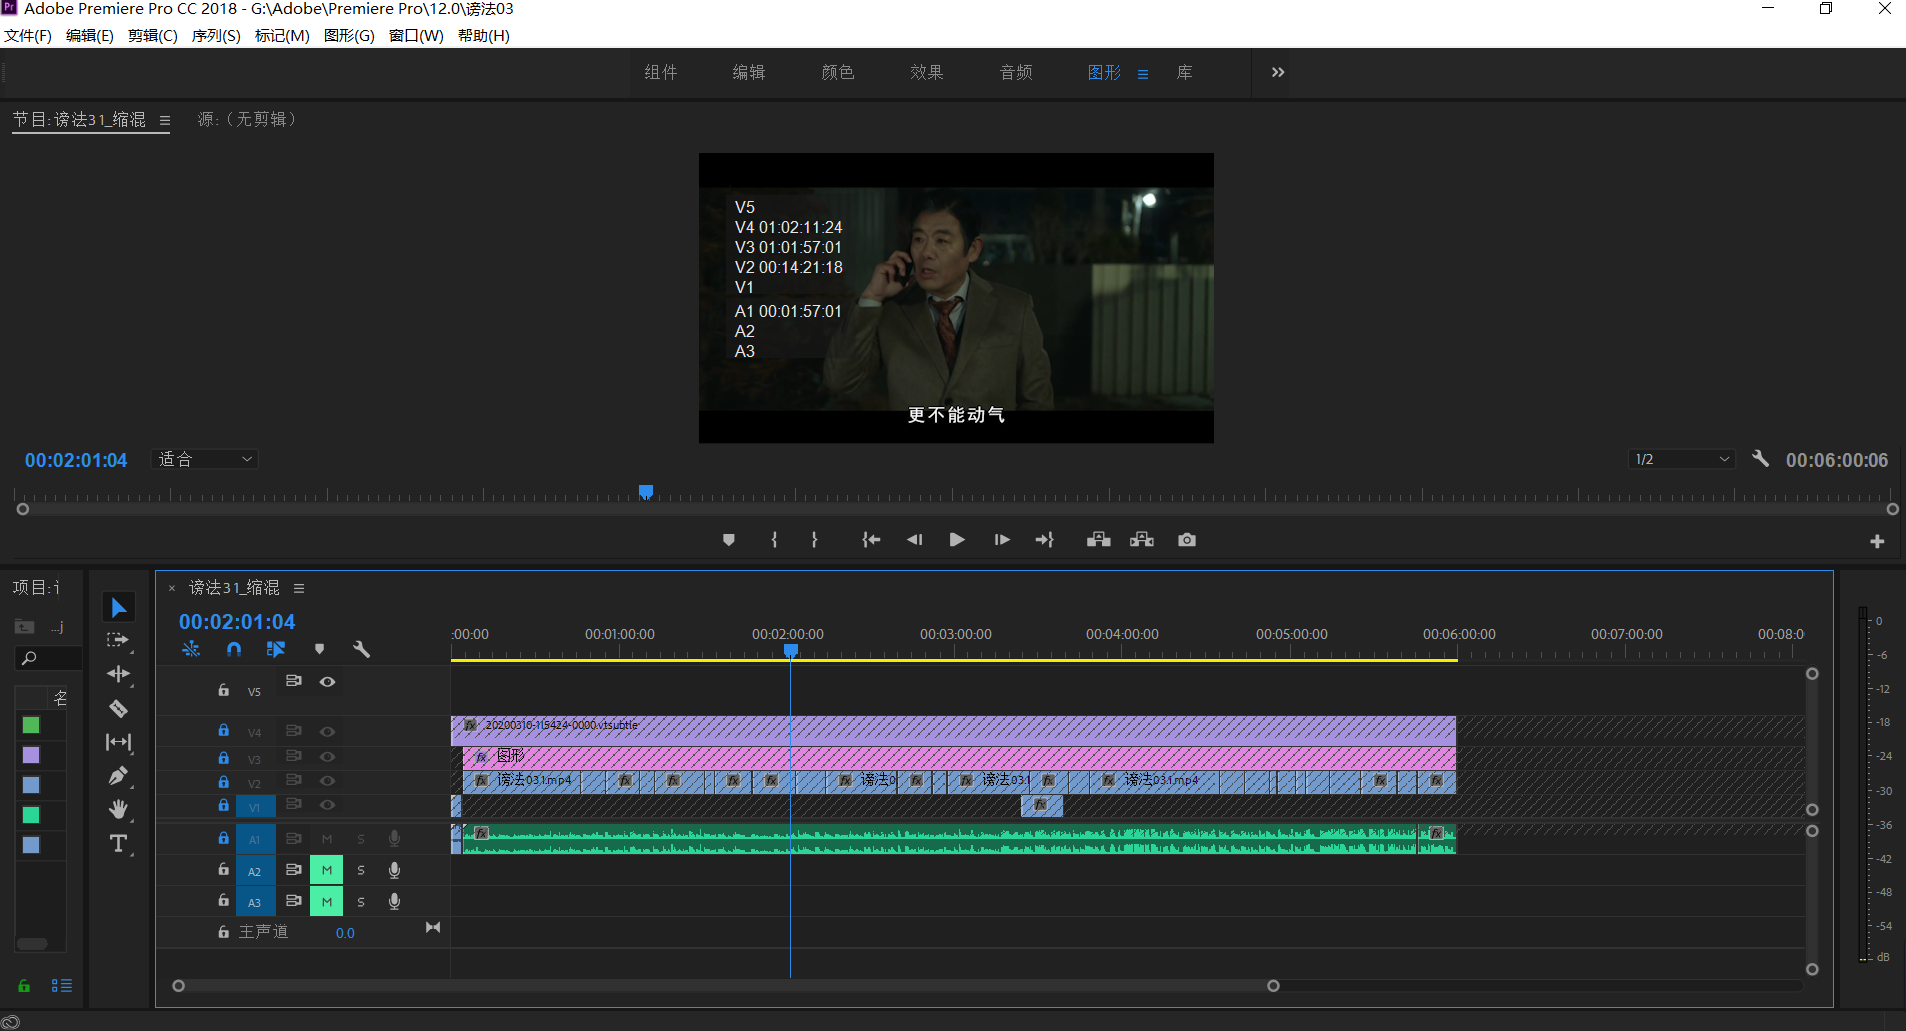Open the zoom level 适合 dropdown
Viewport: 1906px width, 1031px height.
205,459
